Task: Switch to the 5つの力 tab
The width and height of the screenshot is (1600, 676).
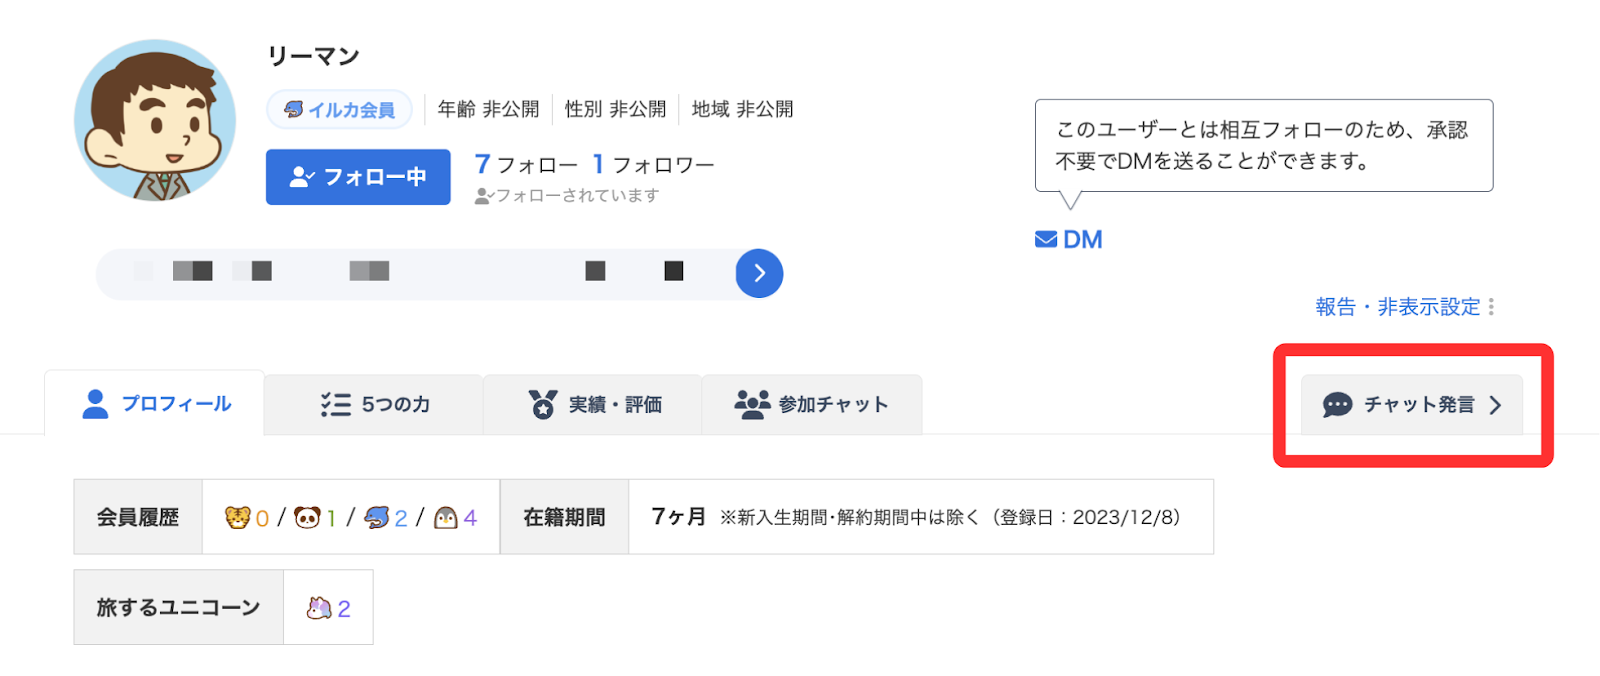Action: (x=375, y=404)
